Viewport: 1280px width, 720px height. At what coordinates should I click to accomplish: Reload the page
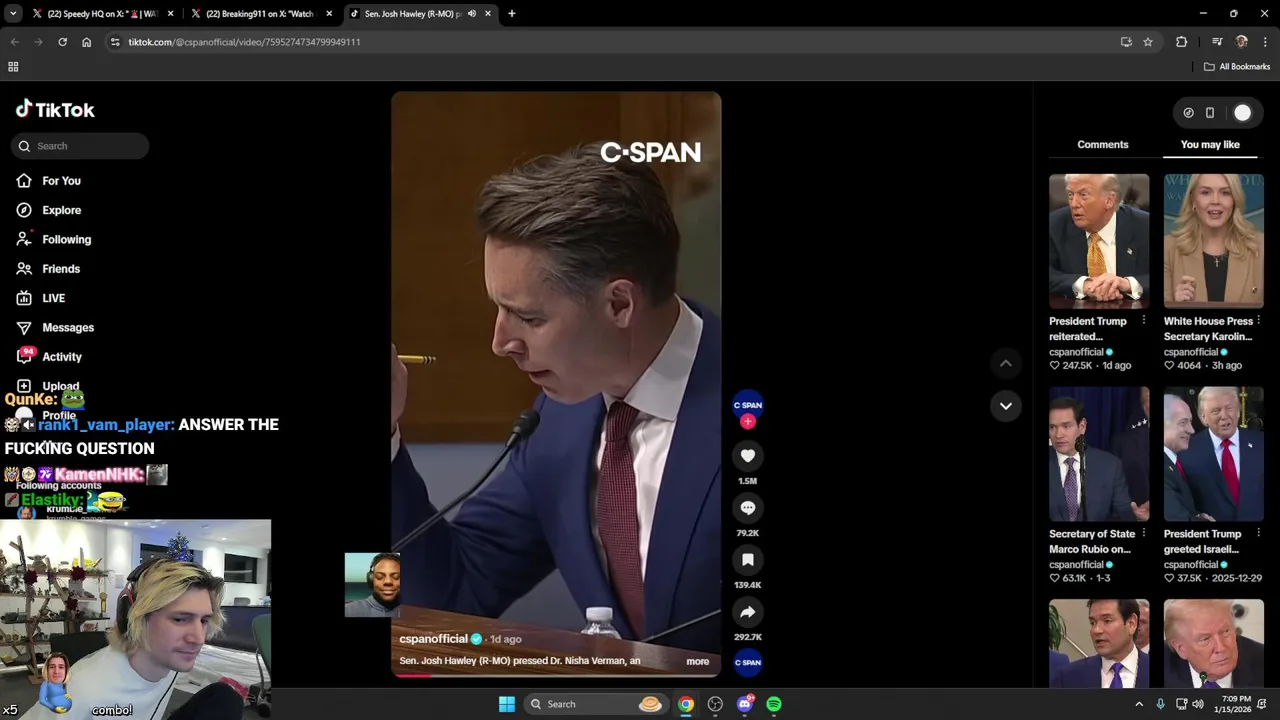pos(62,42)
